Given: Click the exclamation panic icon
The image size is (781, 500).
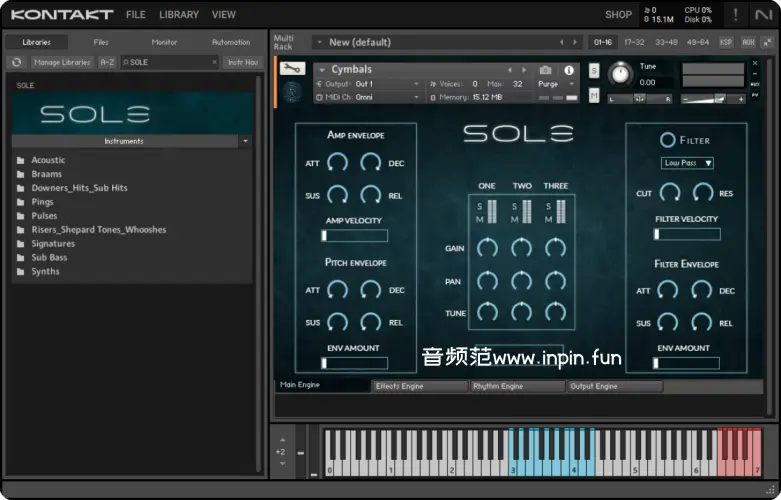Looking at the screenshot, I should click(737, 15).
